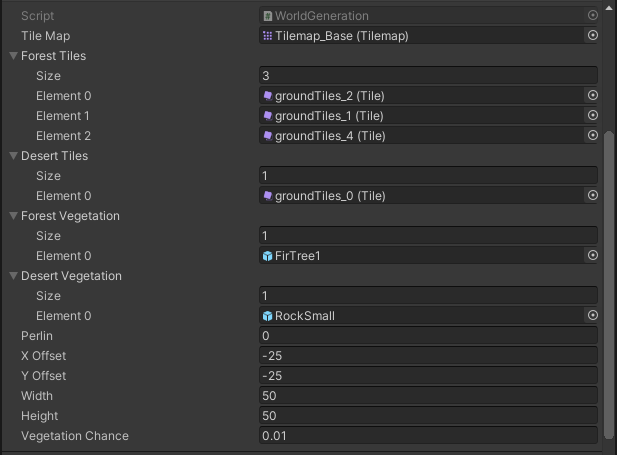This screenshot has width=617, height=455.
Task: Collapse the Desert Vegetation array
Action: [13, 276]
